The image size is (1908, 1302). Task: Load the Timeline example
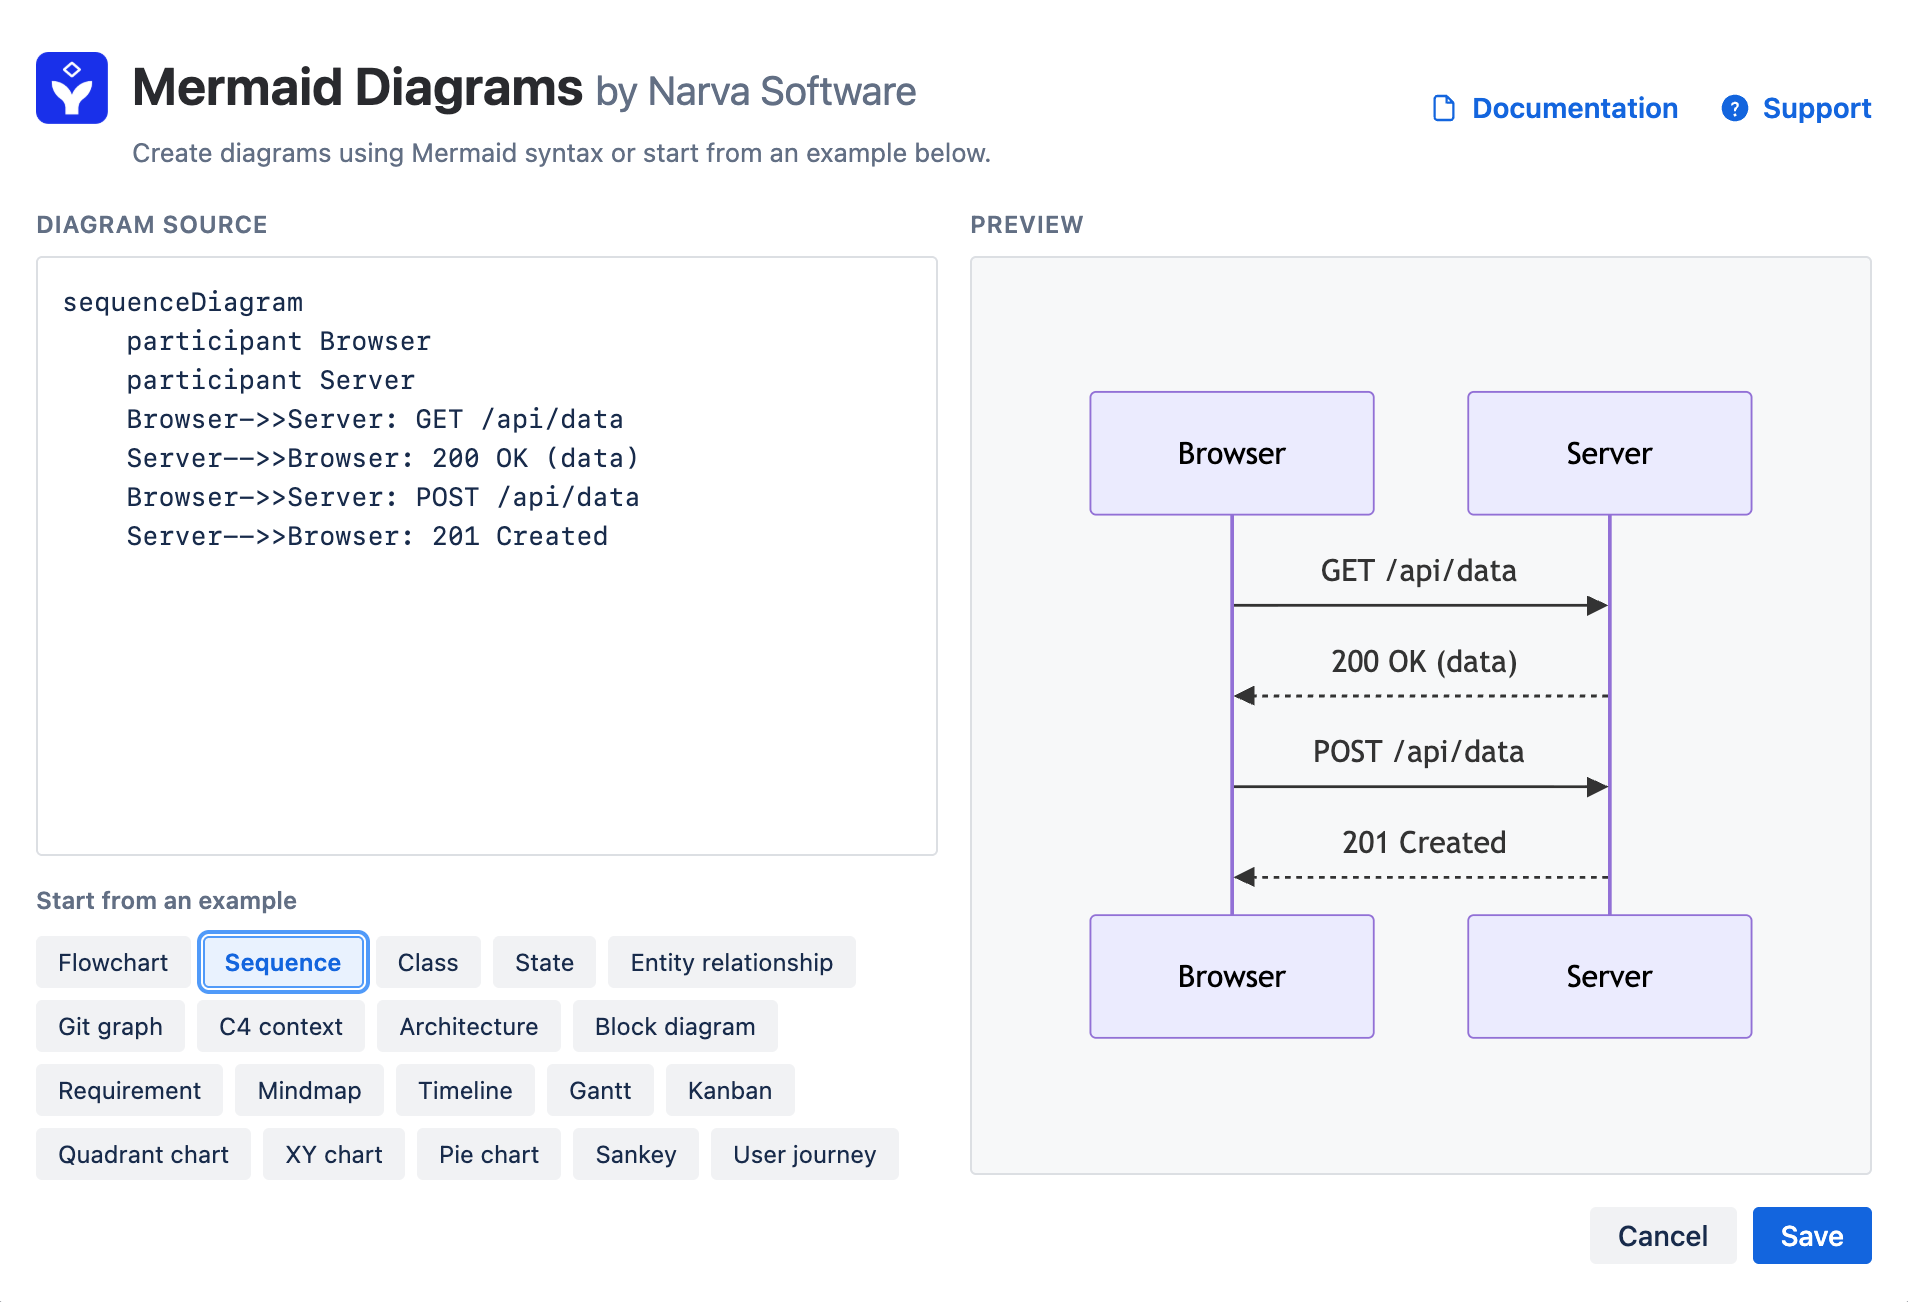coord(465,1090)
